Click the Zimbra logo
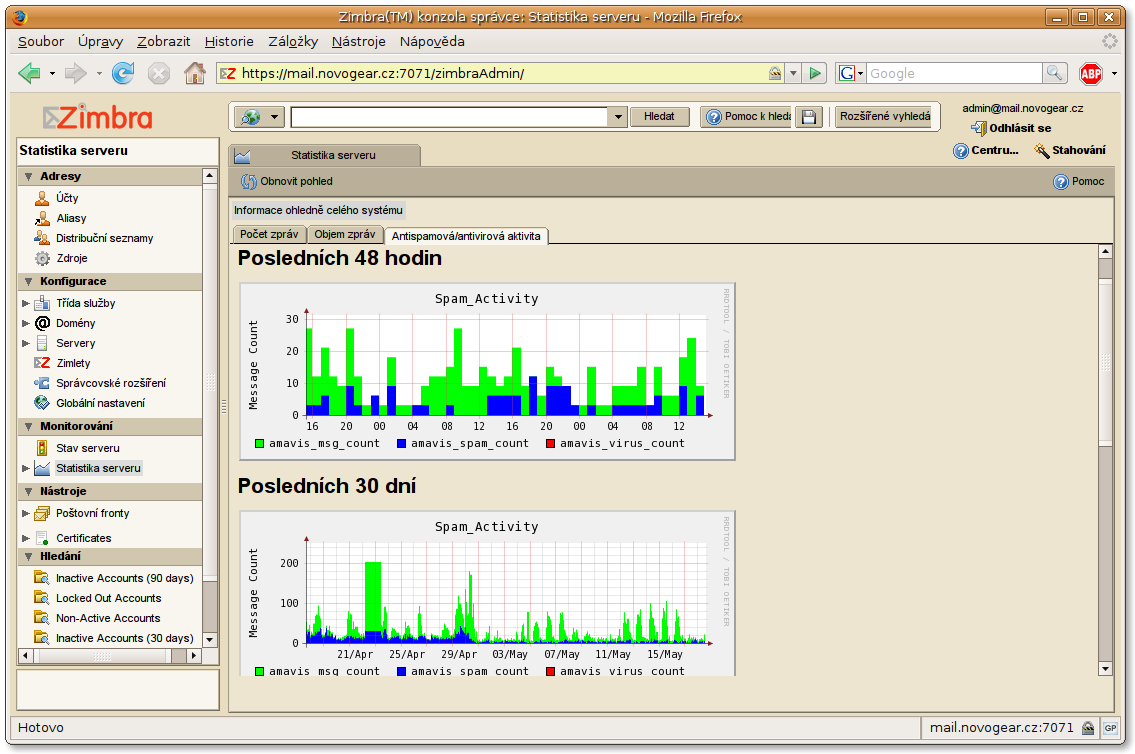 (98, 117)
